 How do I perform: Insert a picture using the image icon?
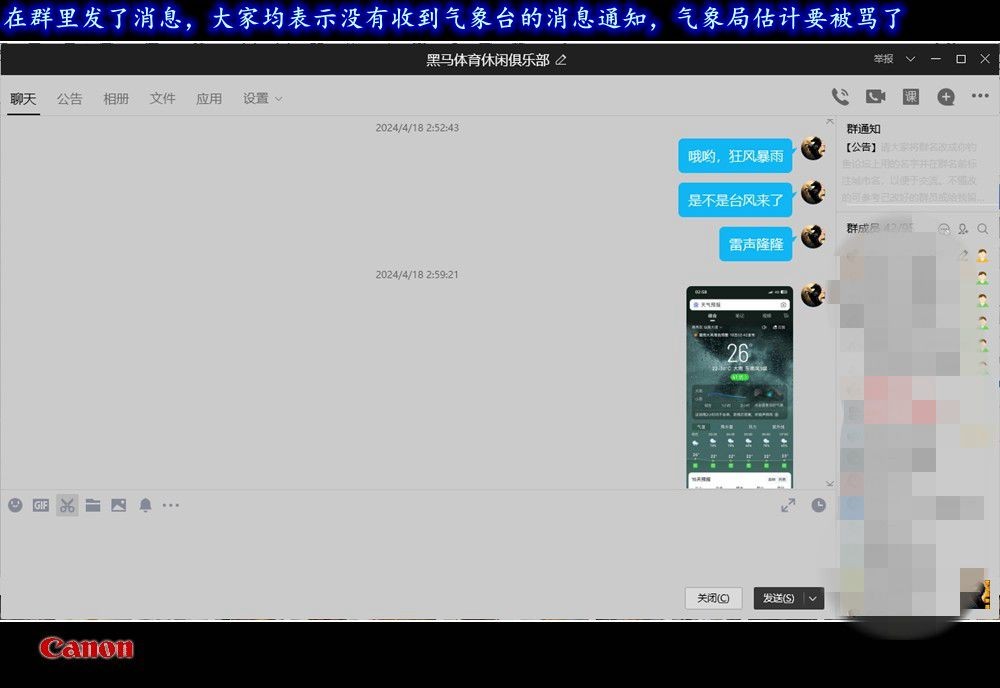119,505
